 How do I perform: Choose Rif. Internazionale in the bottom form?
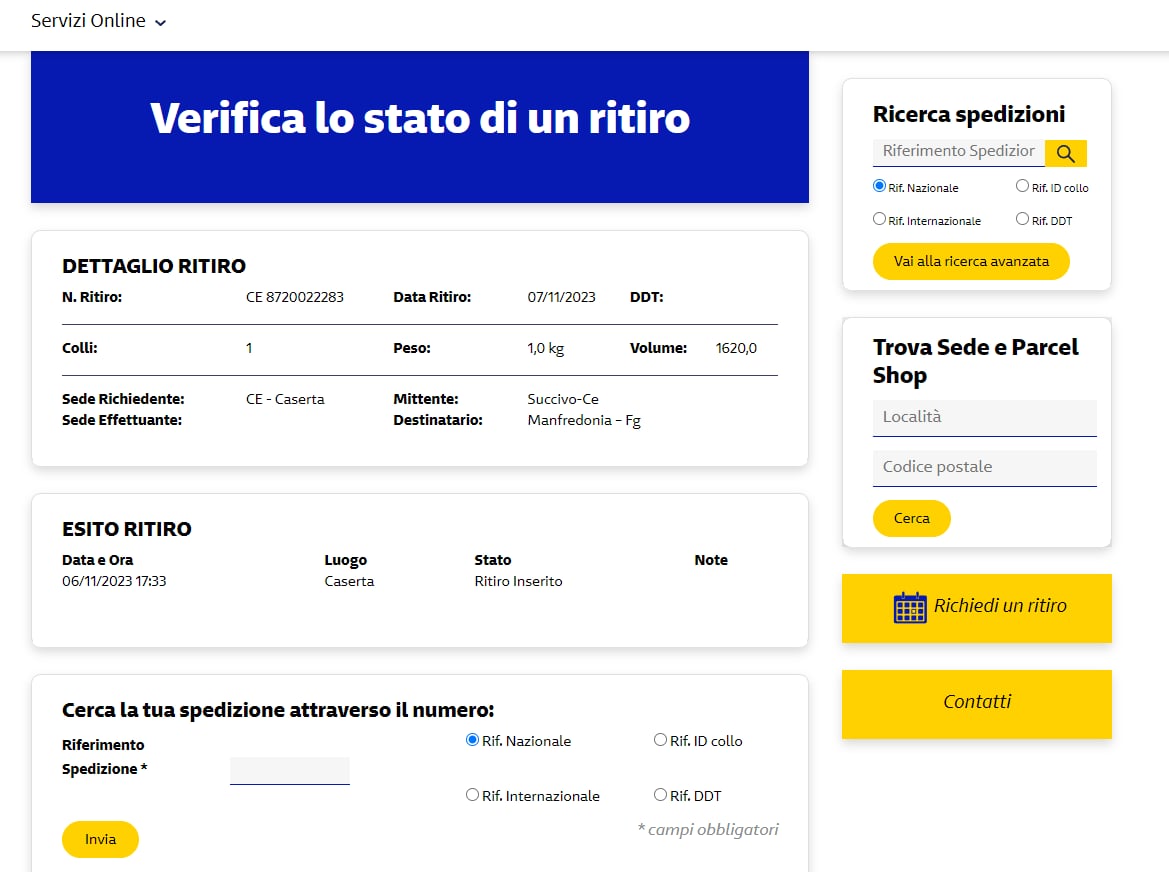click(472, 794)
